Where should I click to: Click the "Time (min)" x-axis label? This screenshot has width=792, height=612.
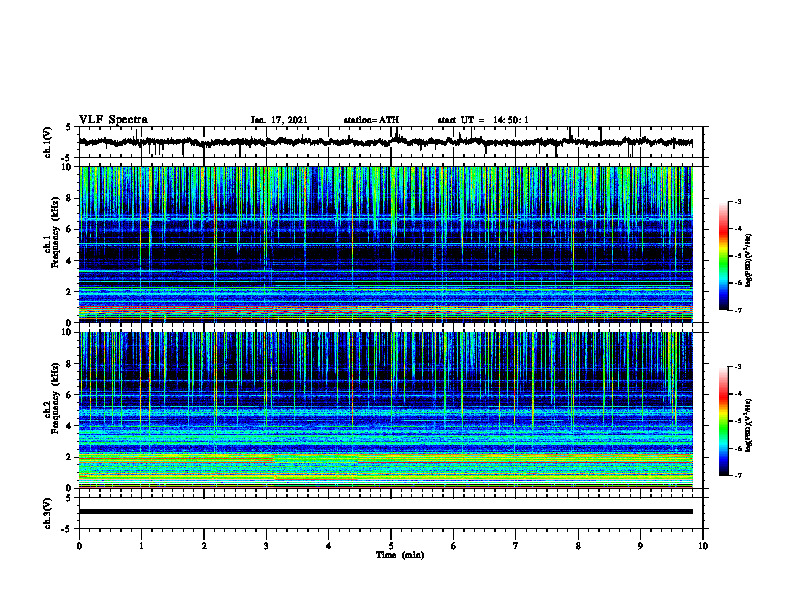pyautogui.click(x=400, y=555)
